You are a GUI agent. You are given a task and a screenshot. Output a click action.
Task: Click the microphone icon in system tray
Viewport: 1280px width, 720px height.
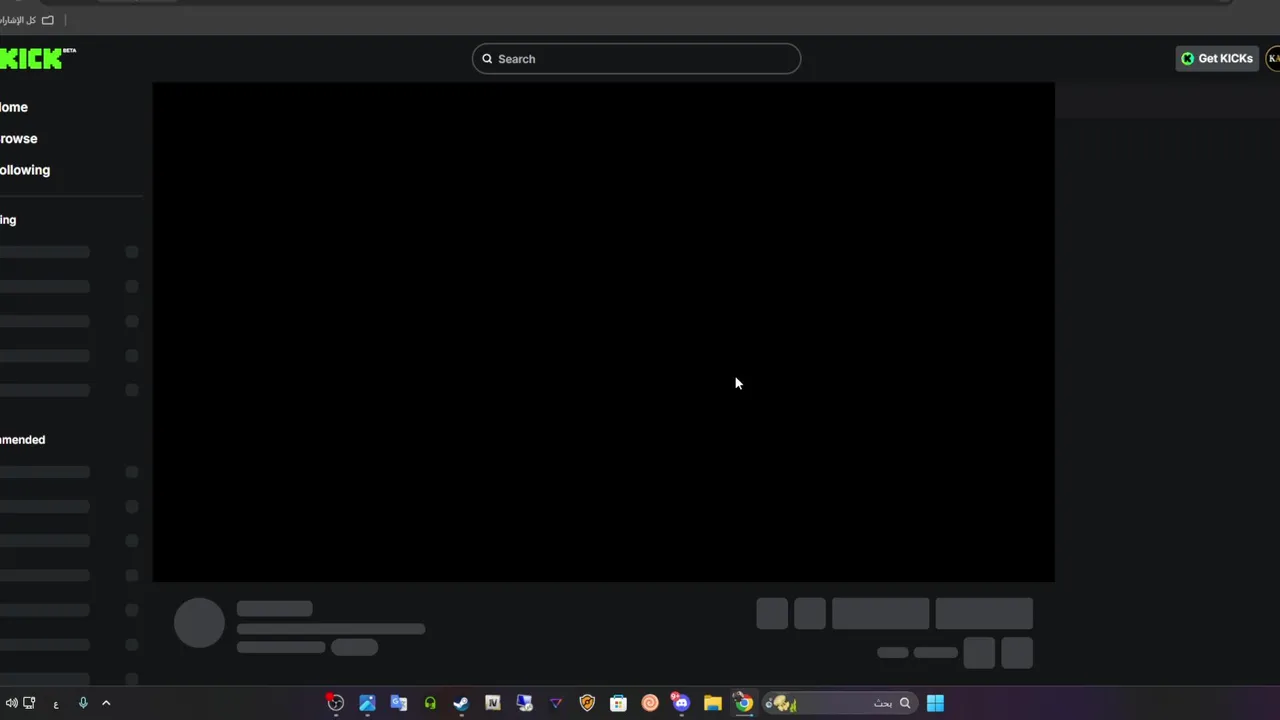pos(83,703)
